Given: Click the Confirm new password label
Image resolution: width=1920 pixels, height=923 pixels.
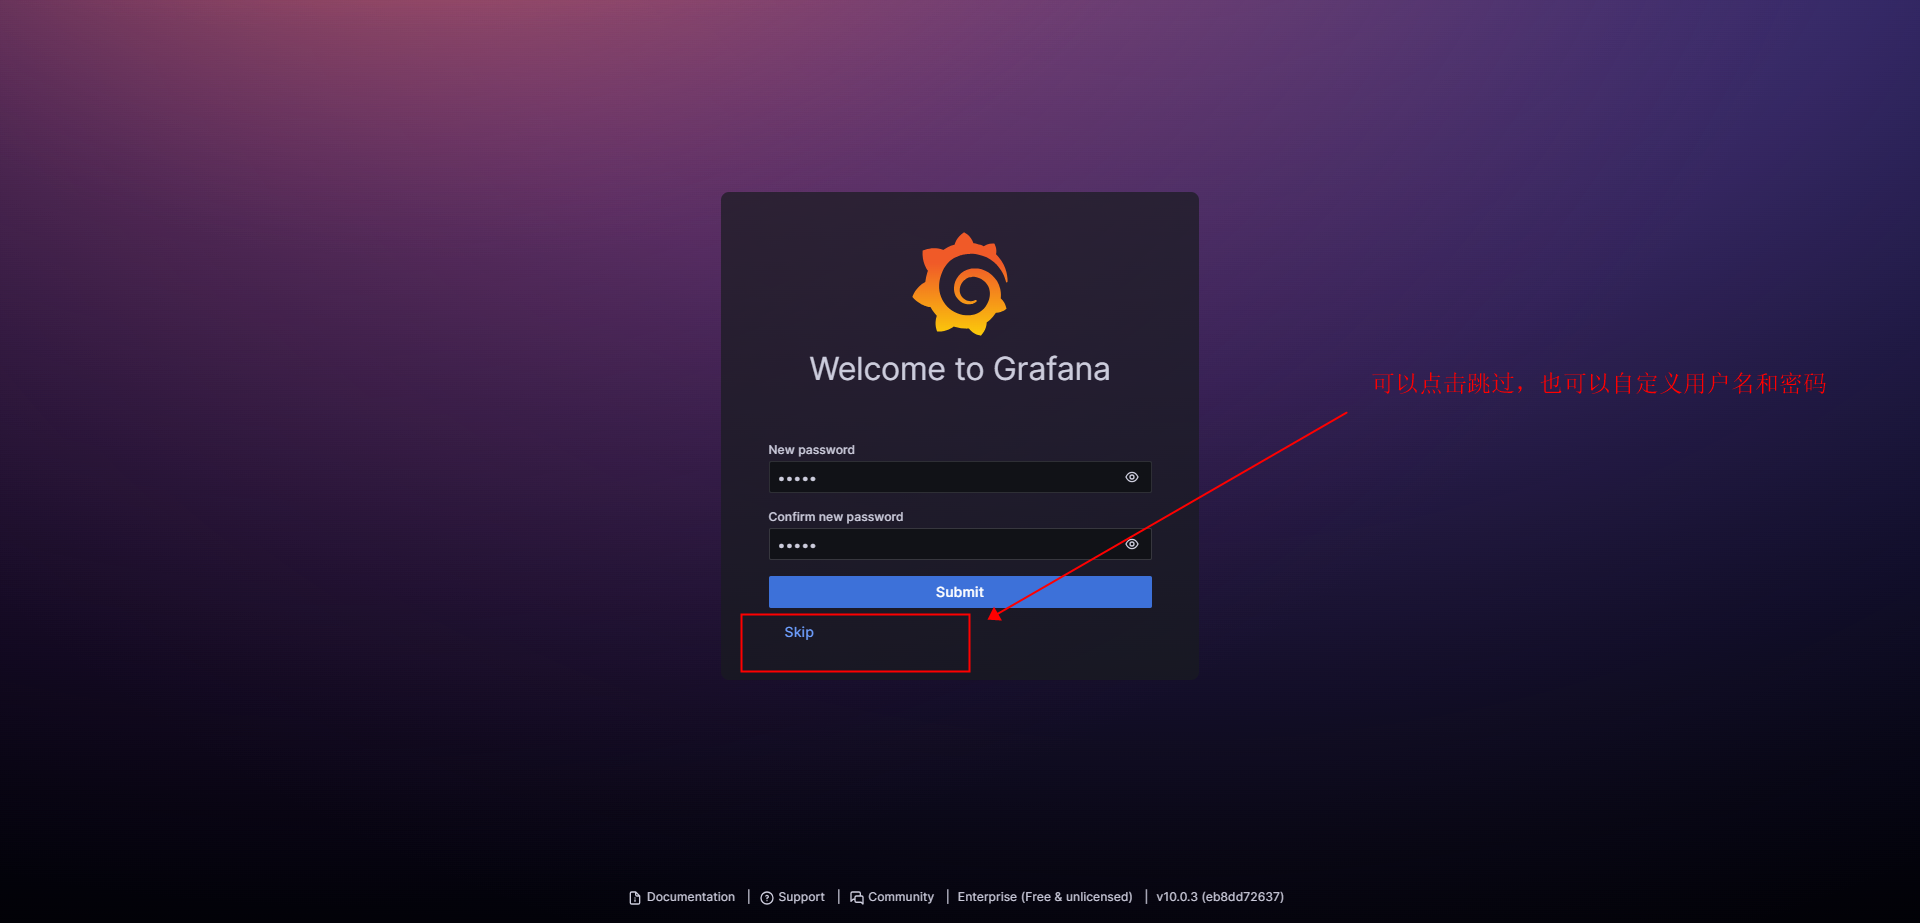Looking at the screenshot, I should [x=835, y=517].
